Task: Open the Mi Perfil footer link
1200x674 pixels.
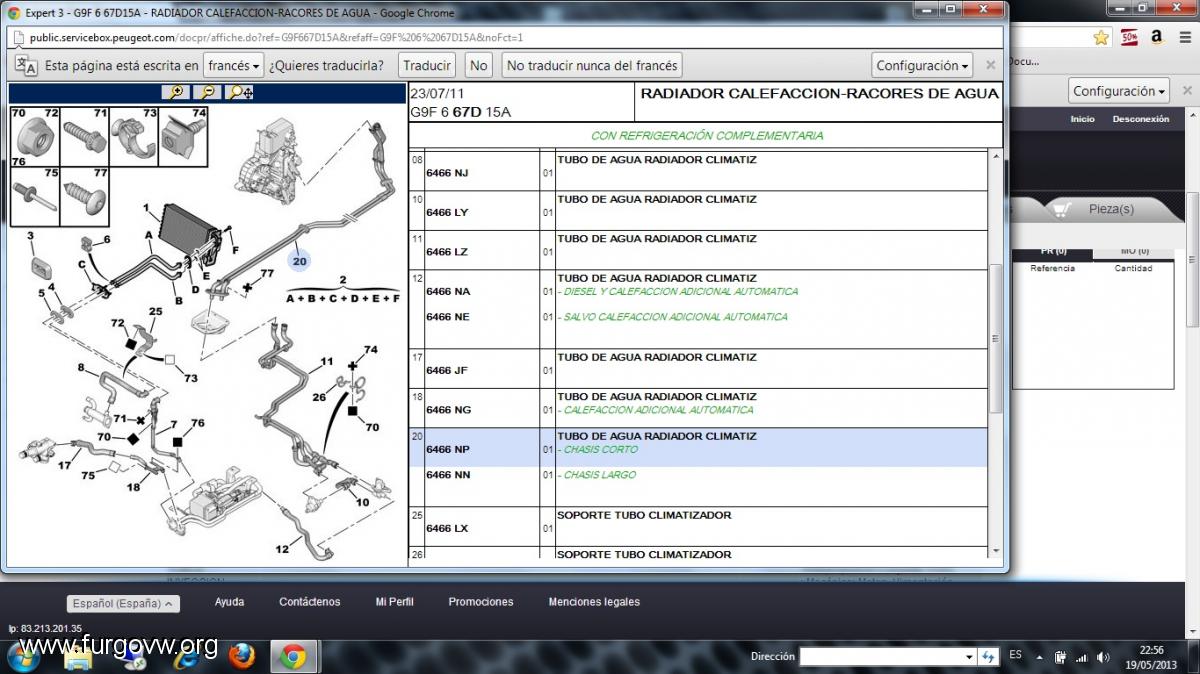Action: coord(394,602)
